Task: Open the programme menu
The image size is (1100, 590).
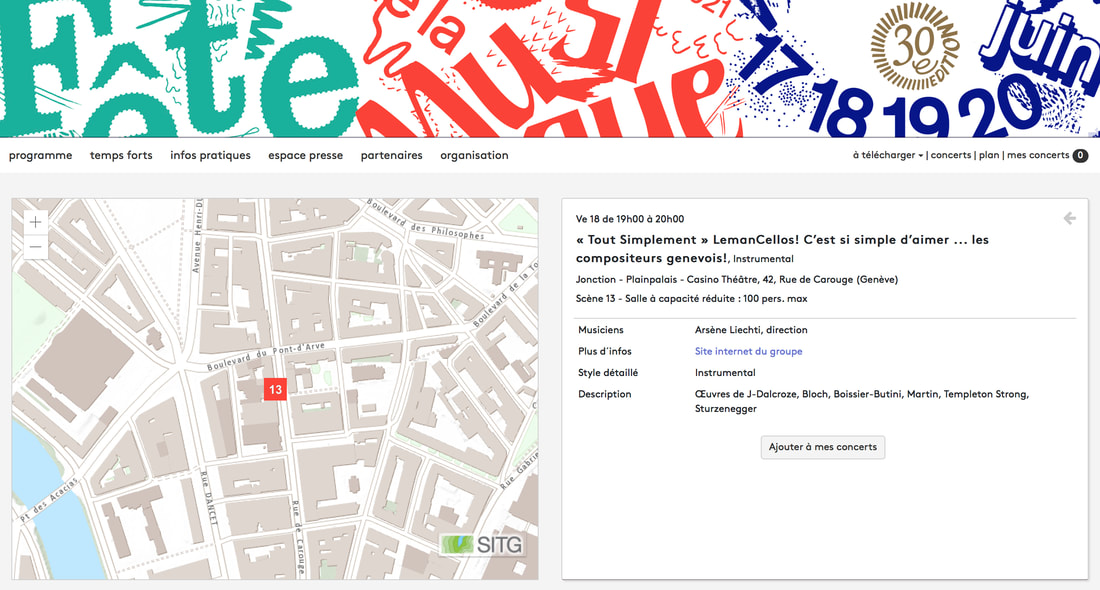Action: (41, 156)
